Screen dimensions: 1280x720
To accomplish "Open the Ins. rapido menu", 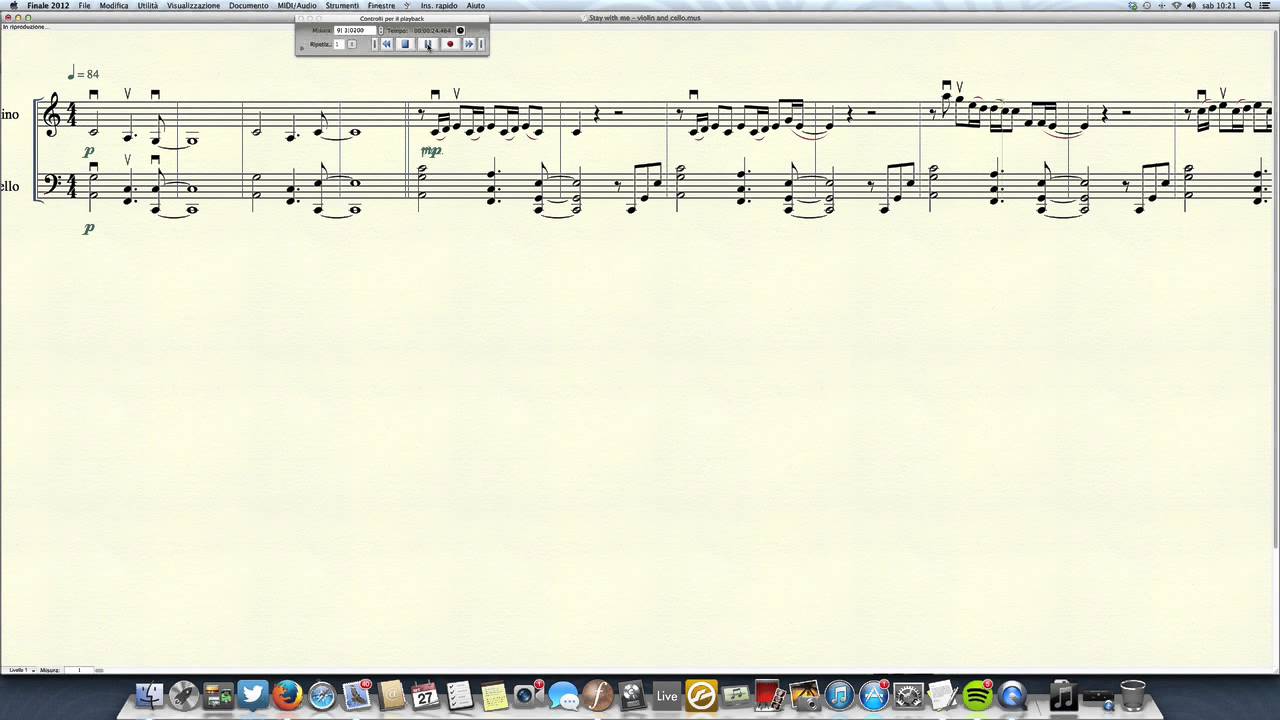I will point(439,5).
